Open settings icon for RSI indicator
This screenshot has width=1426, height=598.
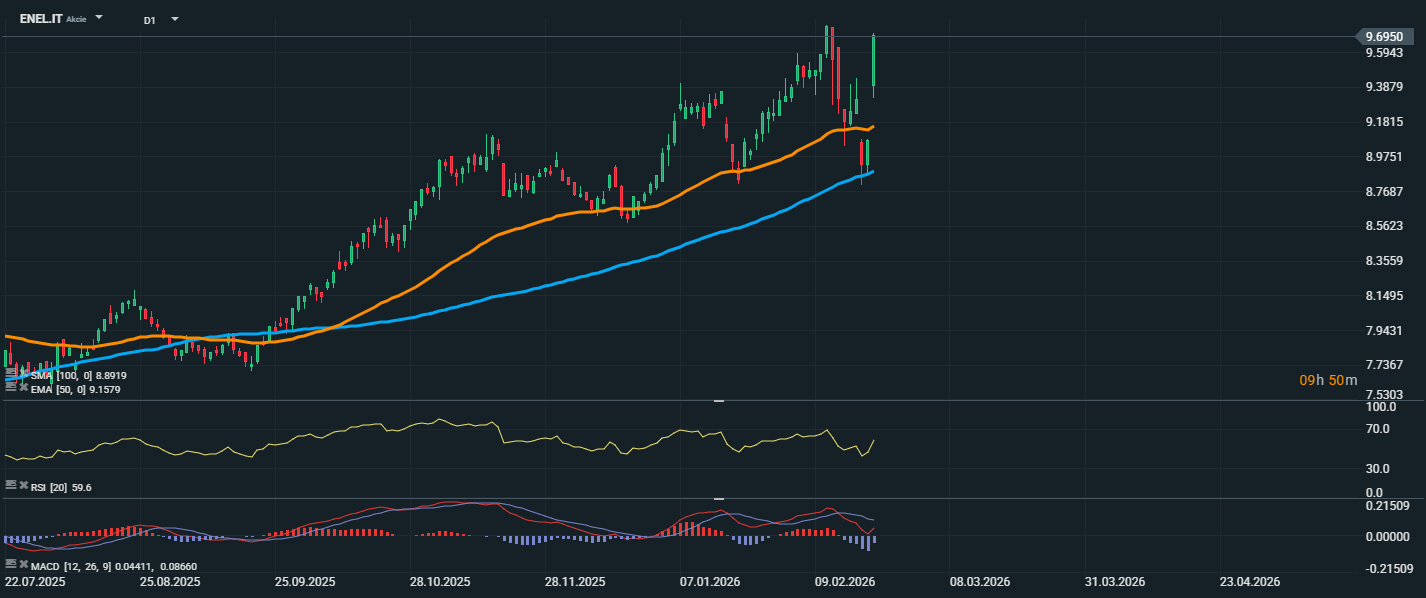[10, 485]
